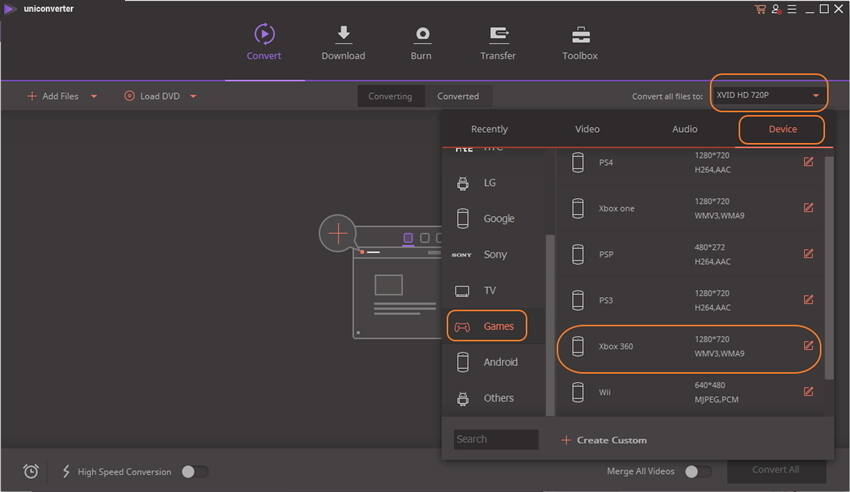Click the PSP device icon

[578, 254]
